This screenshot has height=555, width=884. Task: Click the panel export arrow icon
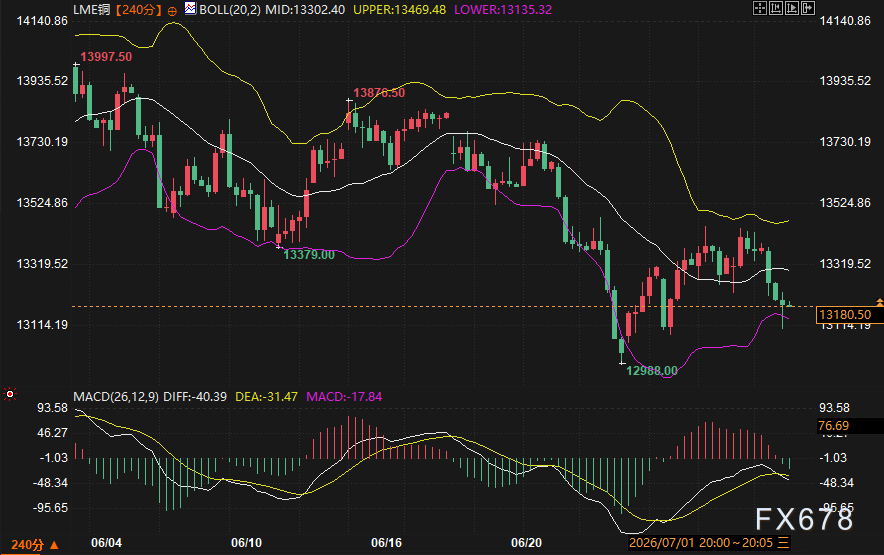pyautogui.click(x=808, y=8)
